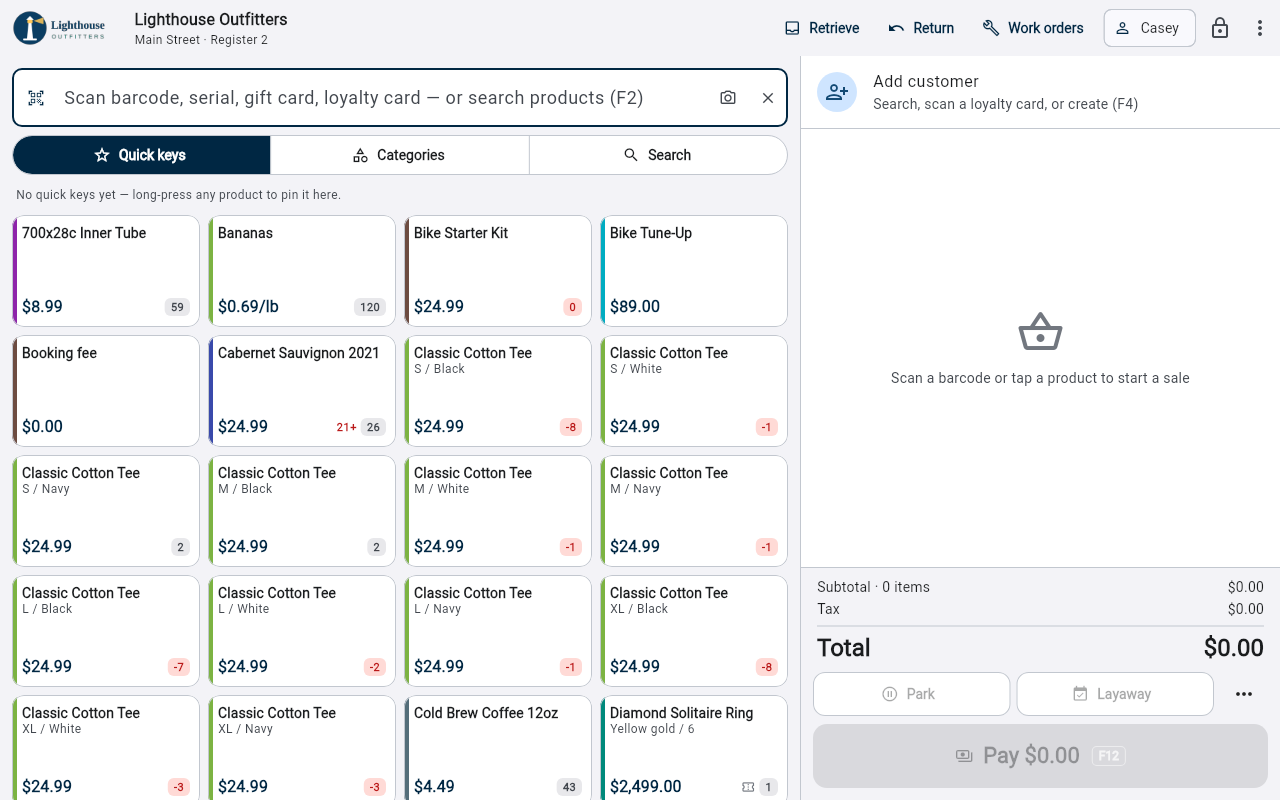The image size is (1280, 800).
Task: Open the camera scanner icon
Action: point(728,98)
